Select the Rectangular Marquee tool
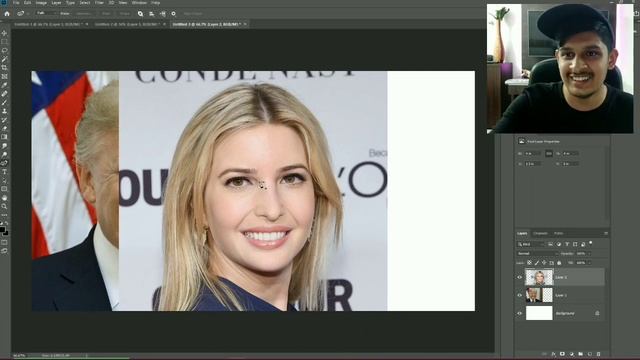The height and width of the screenshot is (360, 640). click(4, 42)
